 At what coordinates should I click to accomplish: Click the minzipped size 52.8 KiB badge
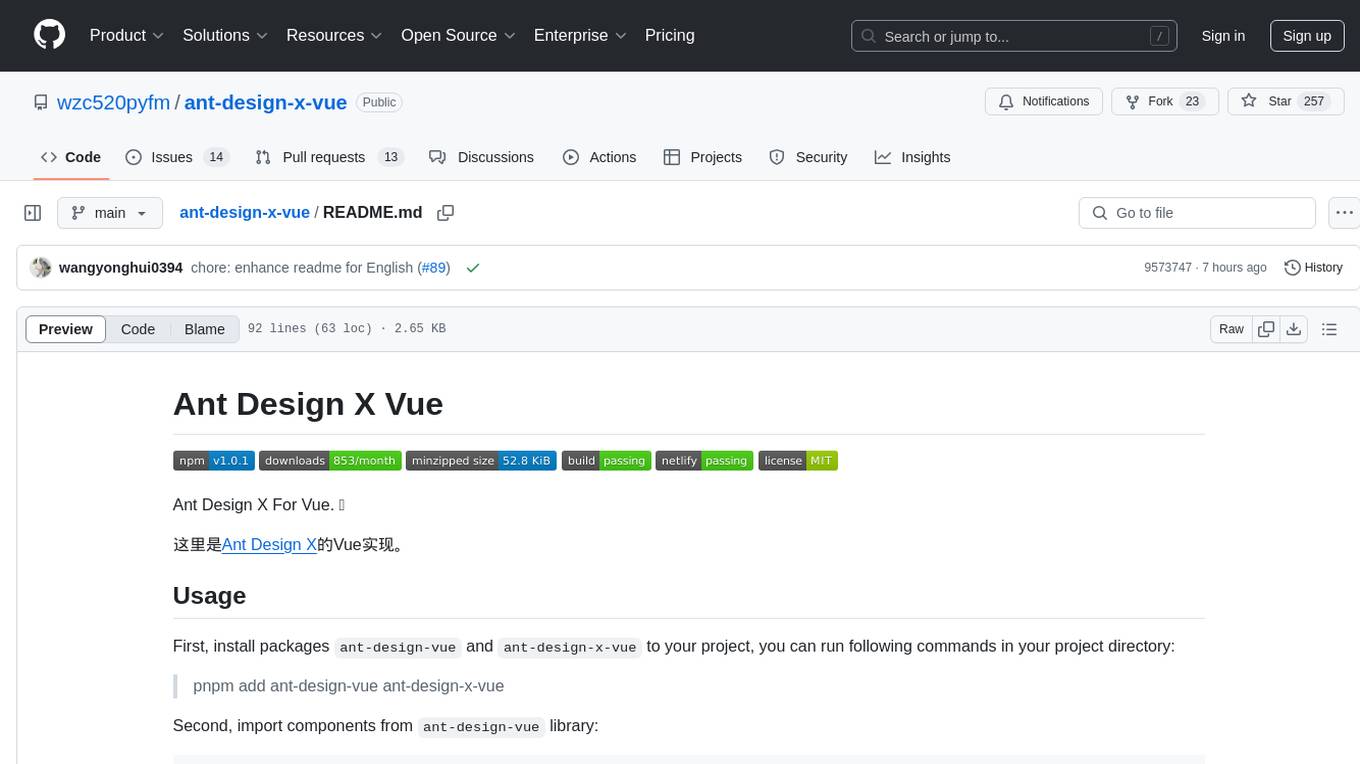[x=481, y=461]
